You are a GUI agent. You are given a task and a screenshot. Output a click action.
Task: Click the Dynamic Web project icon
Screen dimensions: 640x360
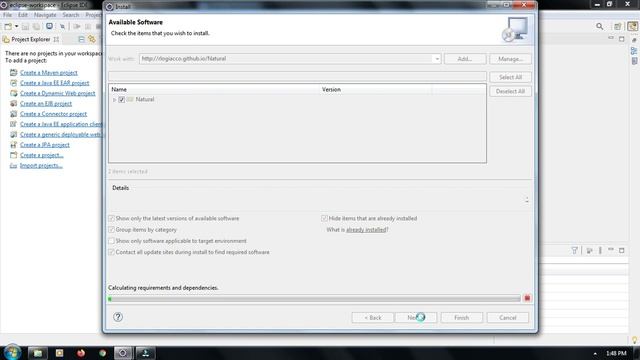pyautogui.click(x=13, y=93)
